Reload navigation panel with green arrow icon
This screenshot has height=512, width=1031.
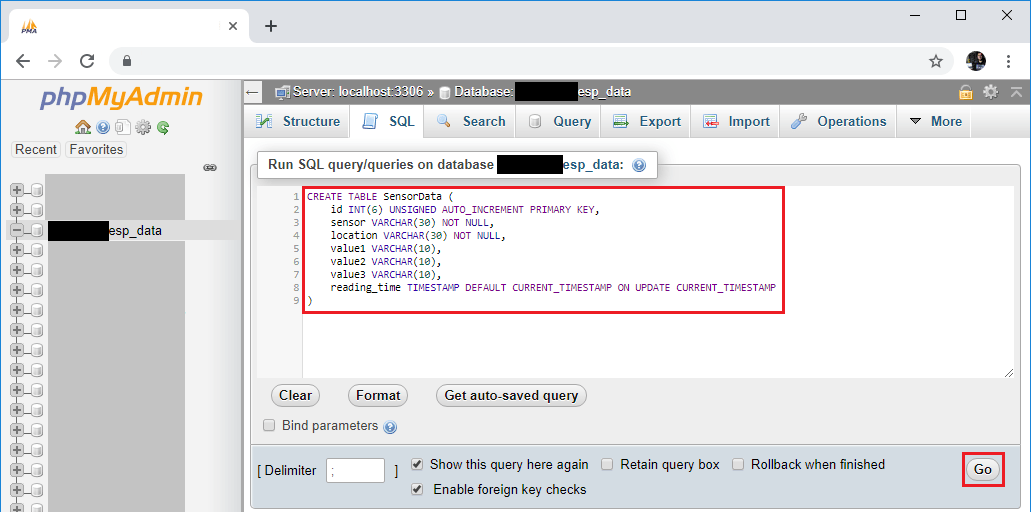pyautogui.click(x=163, y=128)
